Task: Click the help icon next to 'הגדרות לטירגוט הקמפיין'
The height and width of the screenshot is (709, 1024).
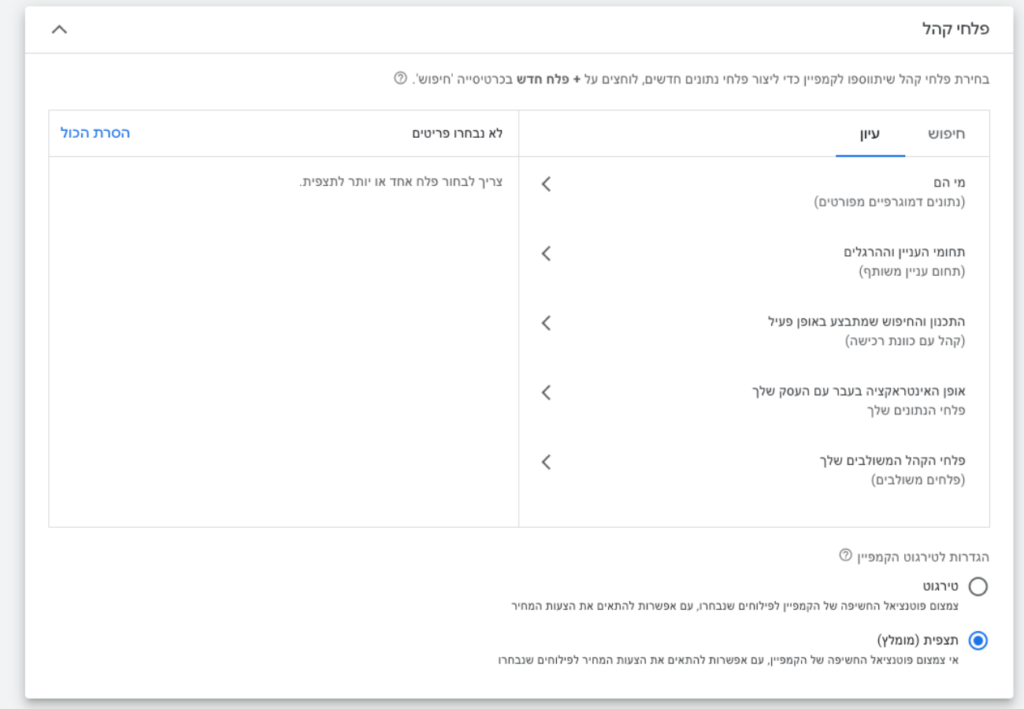Action: [845, 555]
